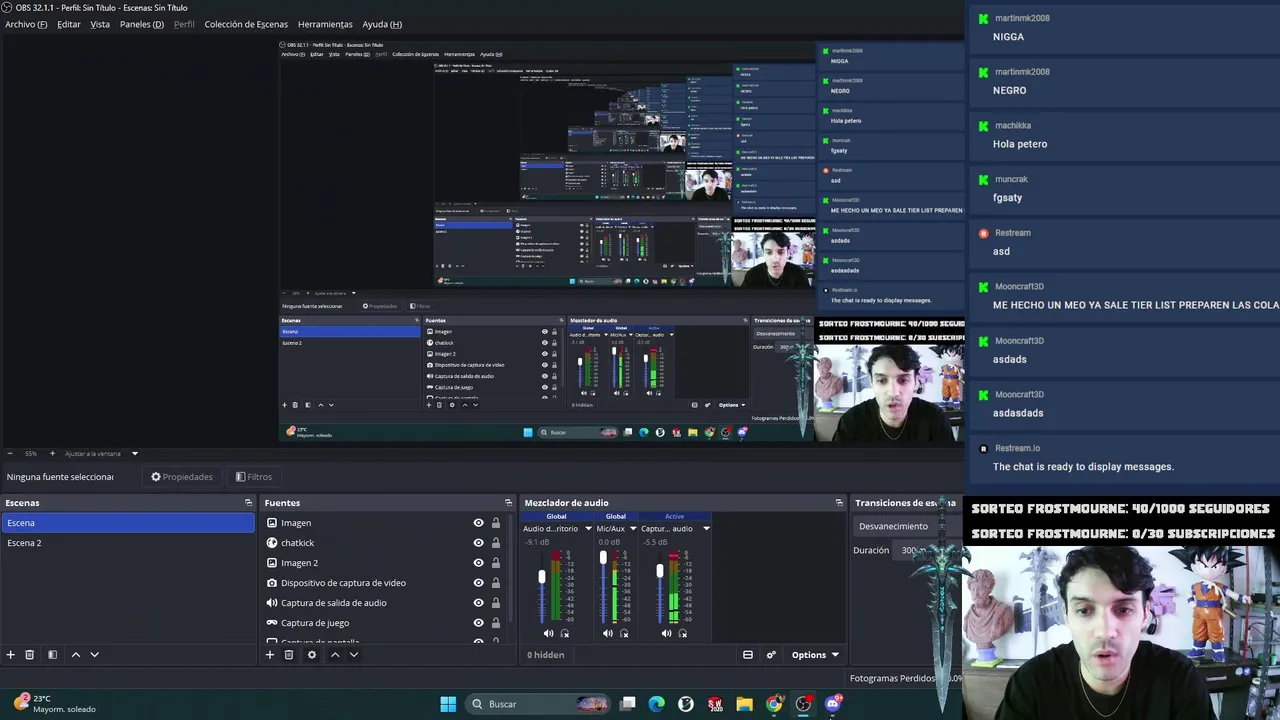Image resolution: width=1280 pixels, height=720 pixels.
Task: Open the preview zoom scaling dropdown
Action: [135, 454]
